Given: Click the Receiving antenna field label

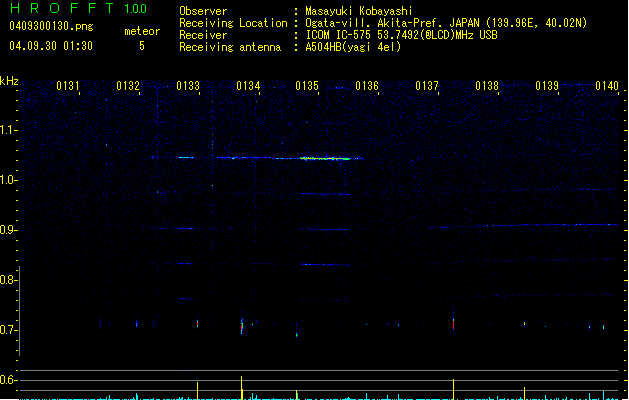Looking at the screenshot, I should tap(230, 47).
